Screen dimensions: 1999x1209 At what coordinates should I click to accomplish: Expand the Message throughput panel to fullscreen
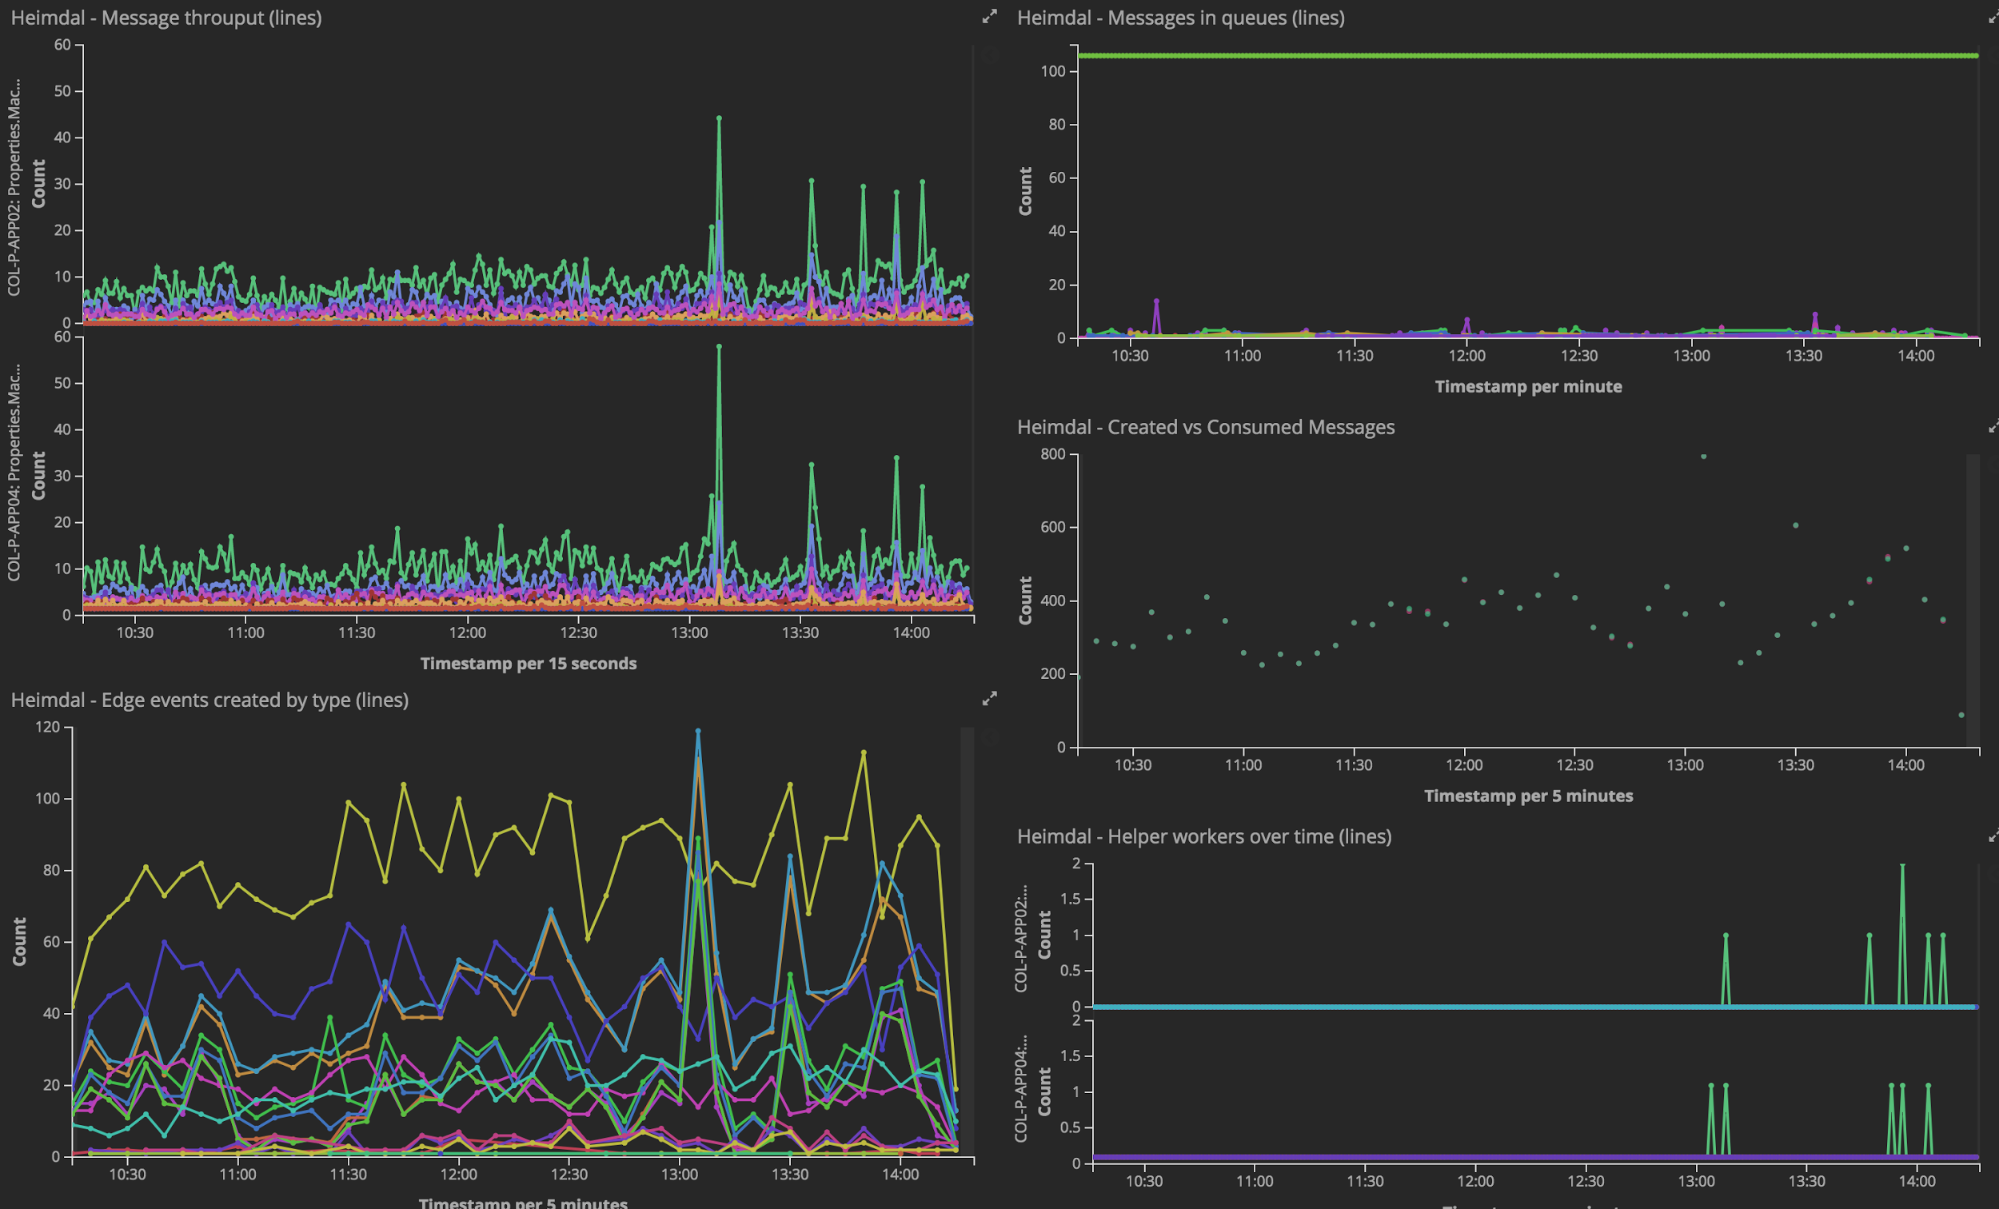pos(989,17)
